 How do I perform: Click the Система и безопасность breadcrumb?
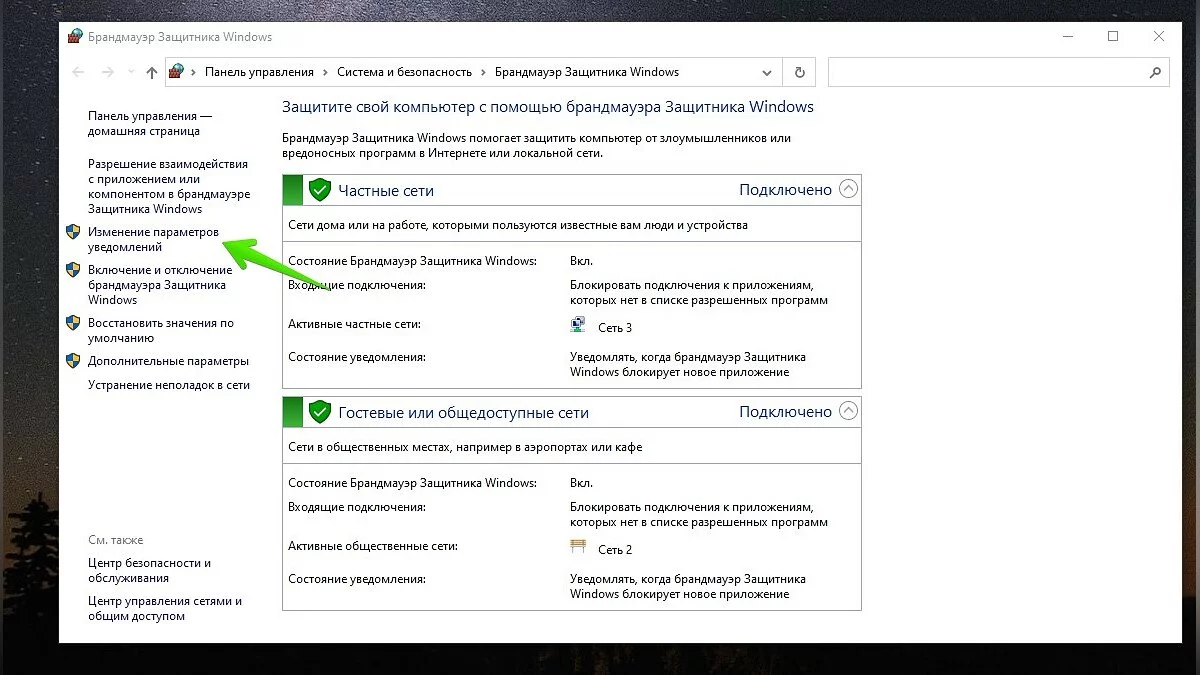coord(404,72)
